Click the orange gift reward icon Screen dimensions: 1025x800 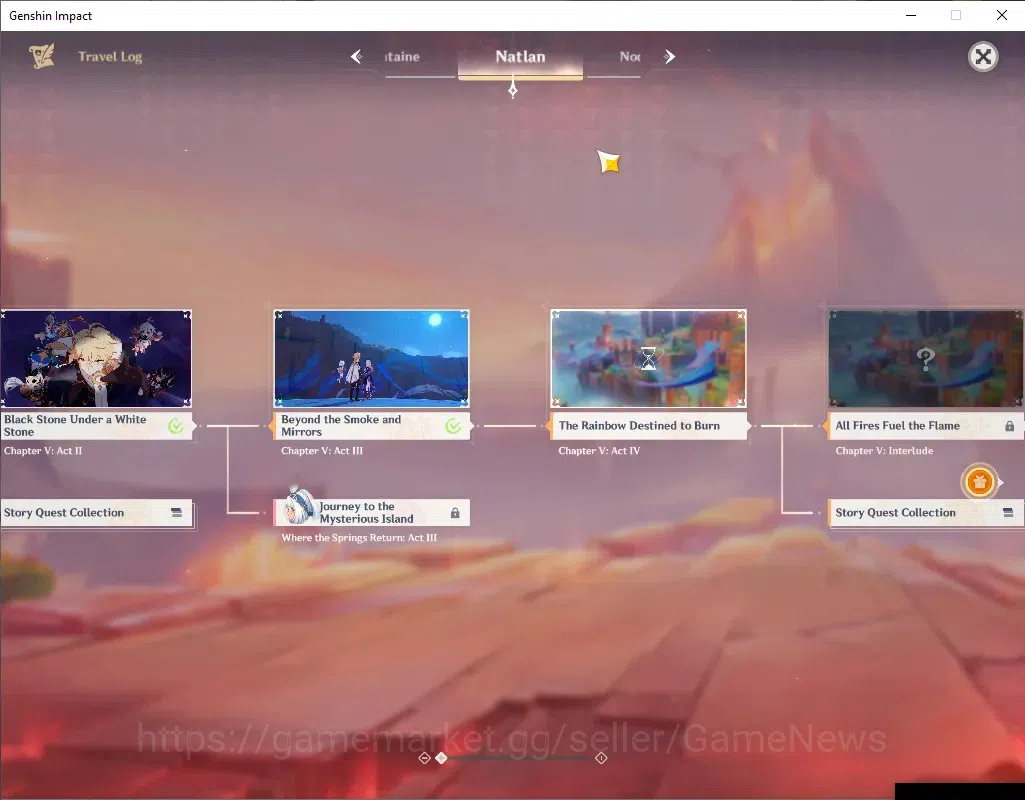(x=979, y=482)
